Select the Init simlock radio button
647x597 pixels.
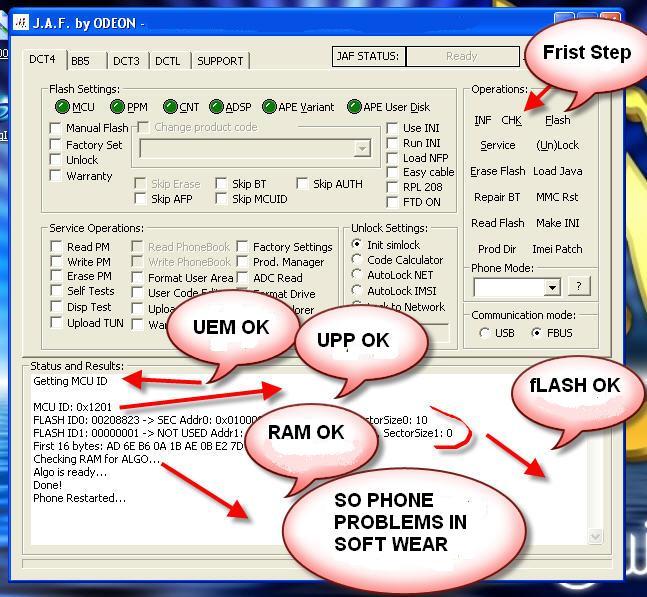(x=357, y=244)
